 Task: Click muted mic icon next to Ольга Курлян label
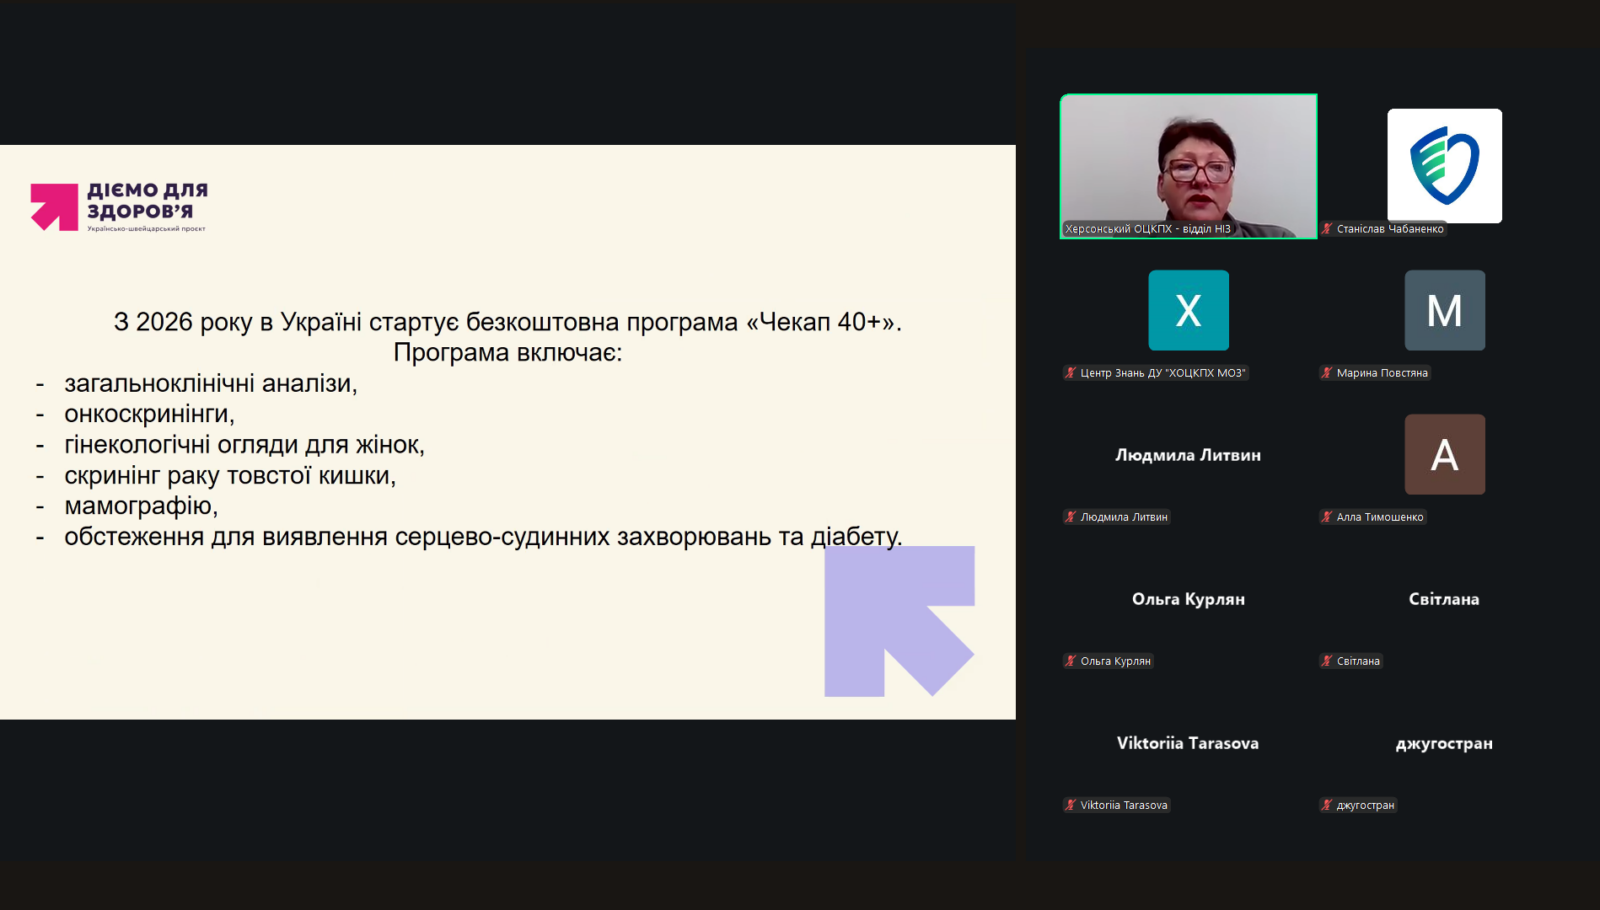pos(1070,661)
